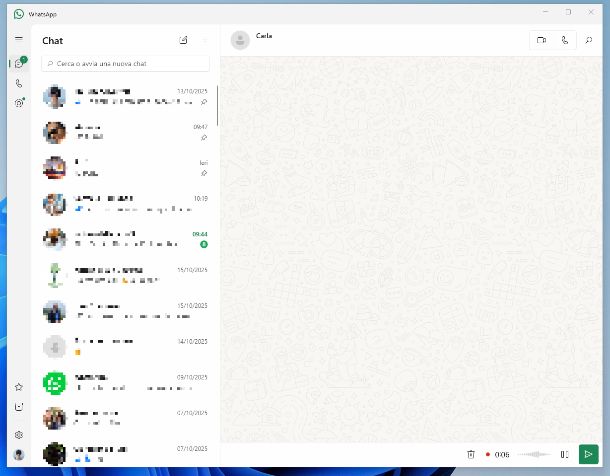Open the Chats tab in sidebar
Viewport: 610px width, 476px height.
19,64
